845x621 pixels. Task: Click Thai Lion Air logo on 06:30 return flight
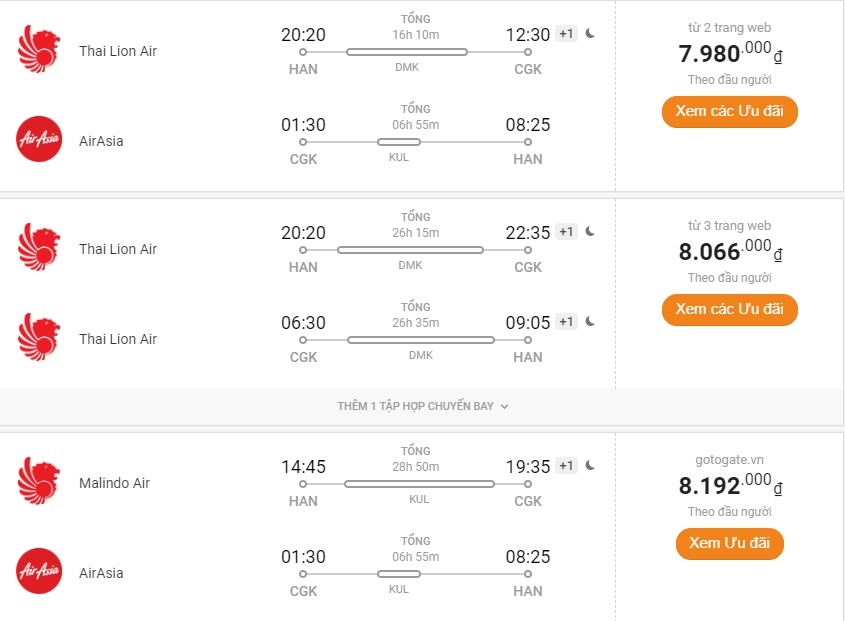coord(39,338)
